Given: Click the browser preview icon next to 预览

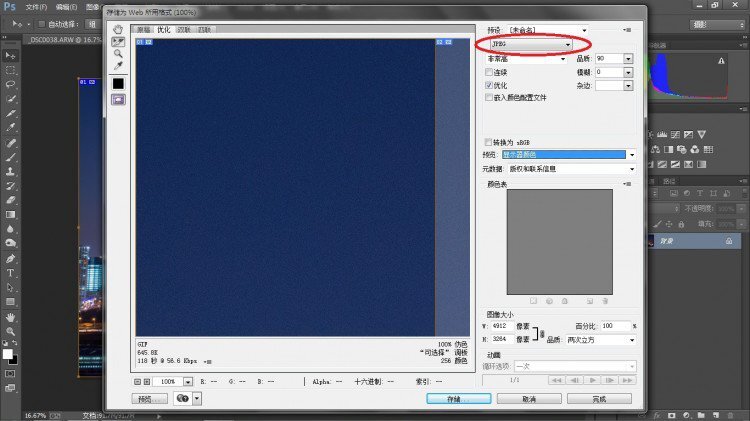Looking at the screenshot, I should 184,398.
